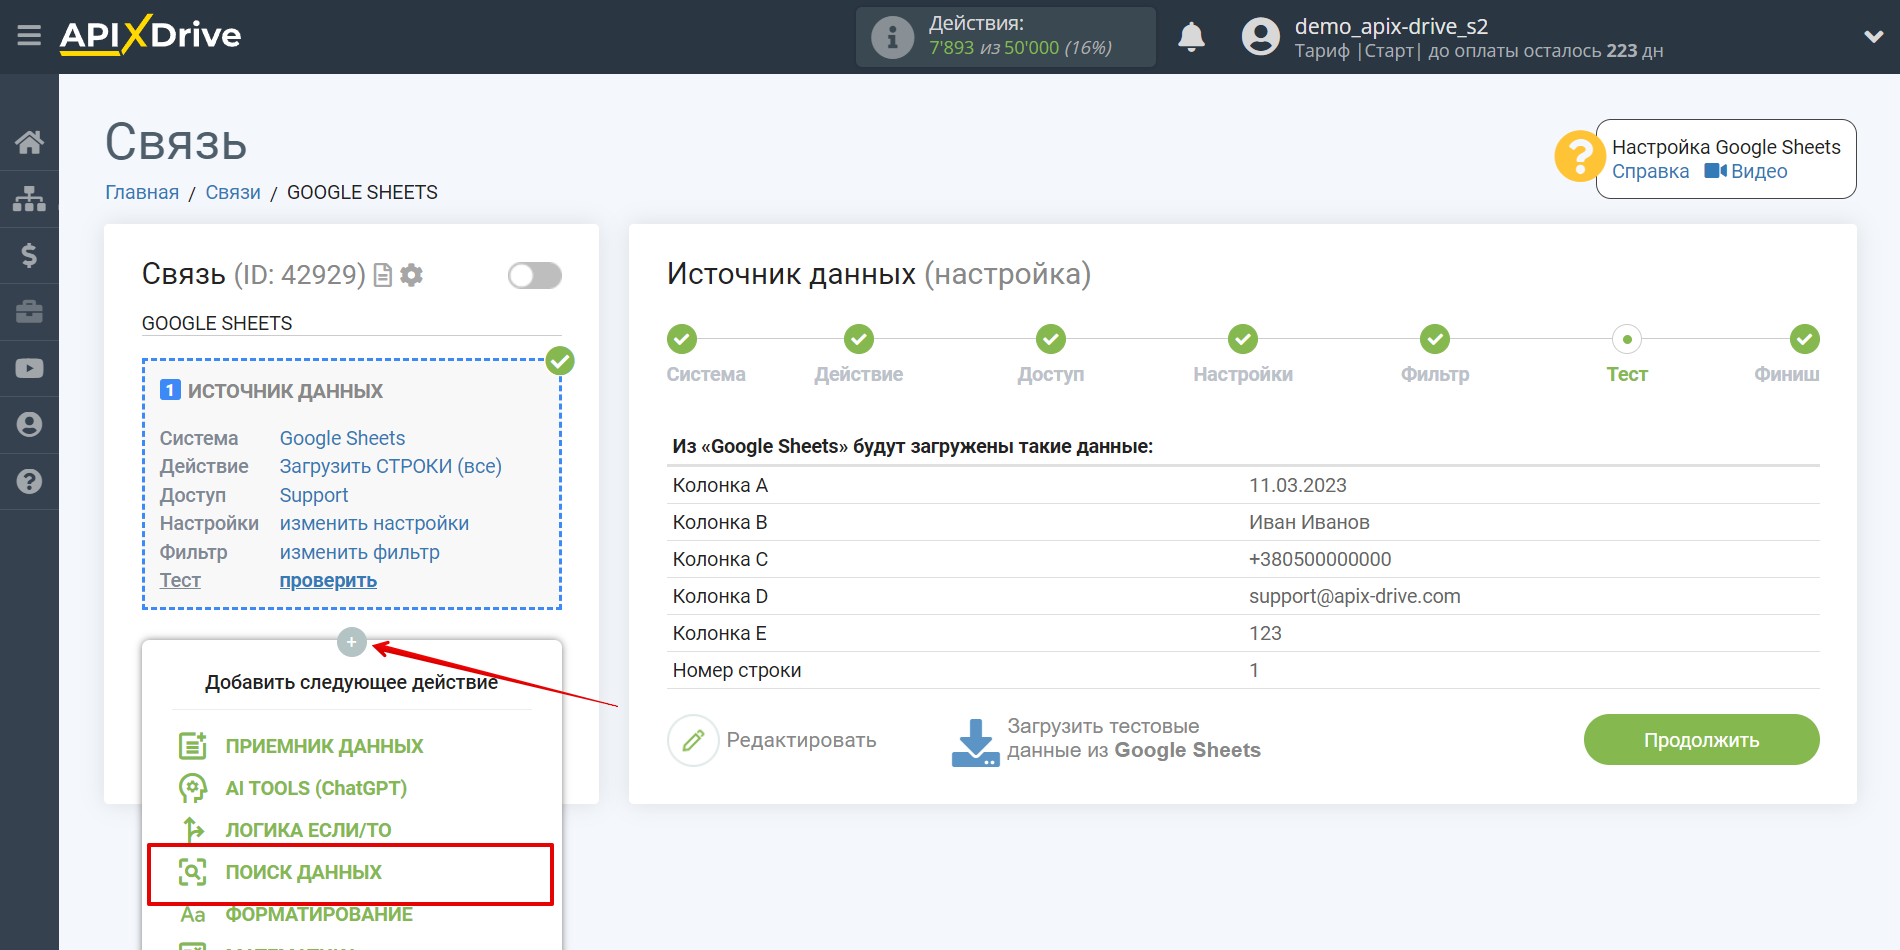Open notifications bell

pyautogui.click(x=1191, y=37)
